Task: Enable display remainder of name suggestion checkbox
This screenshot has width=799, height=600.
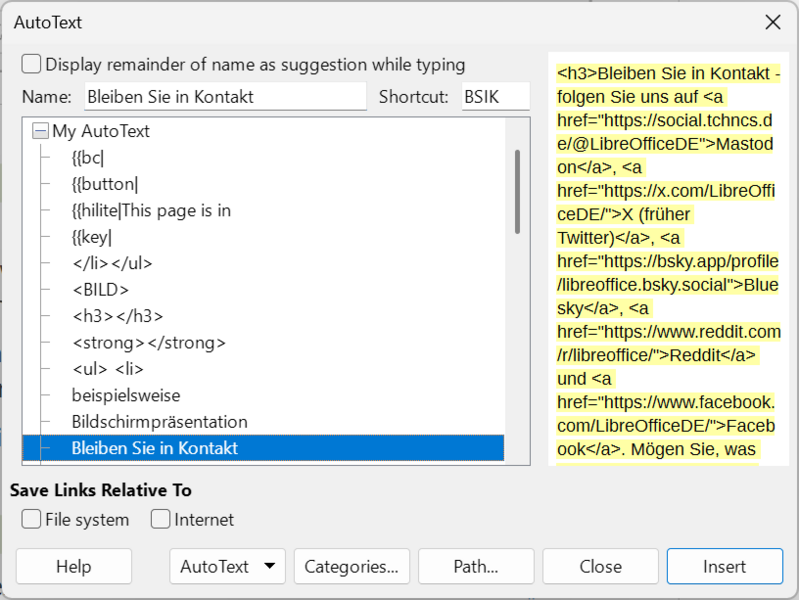Action: point(31,64)
